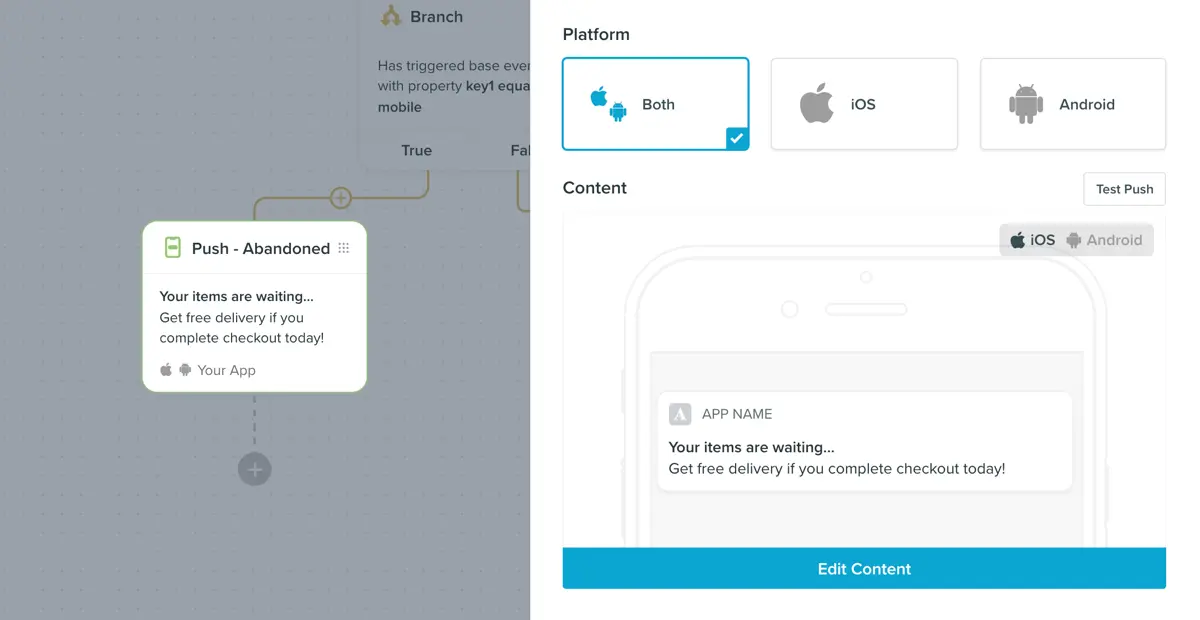The image size is (1200, 620).
Task: Select Android as the target platform
Action: [1072, 103]
